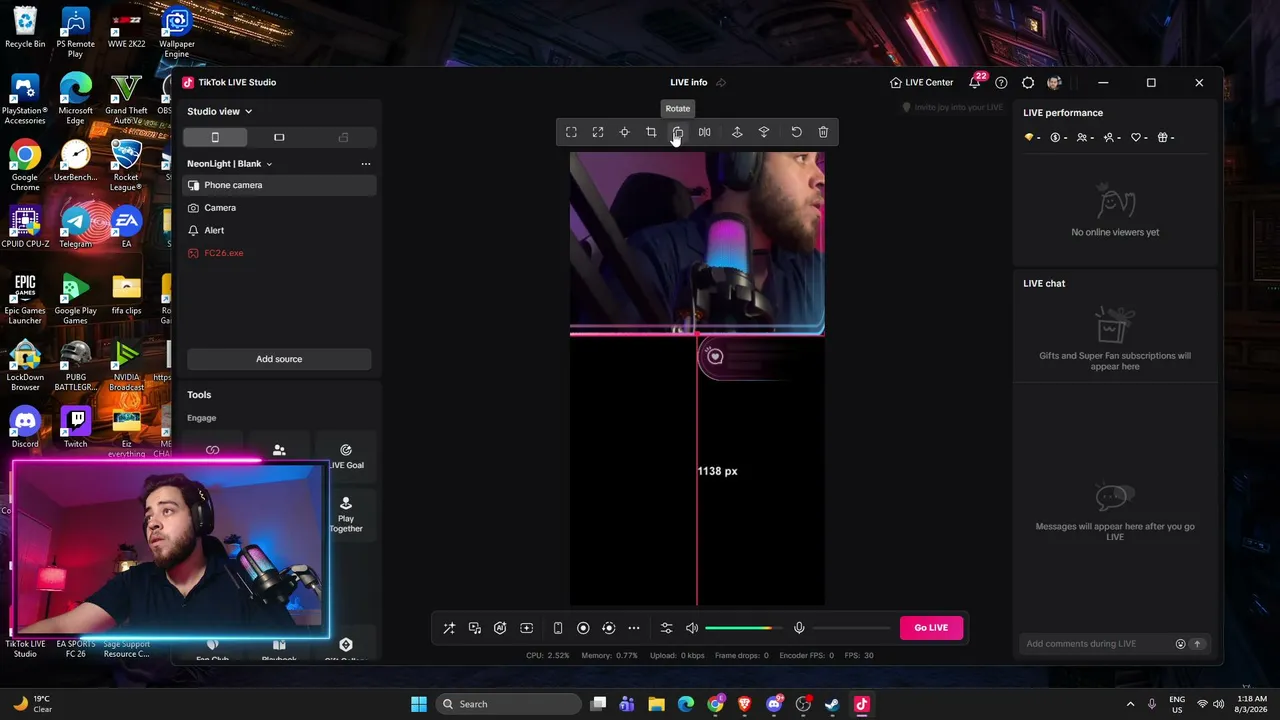Adjust the speaker volume slider
Screen dimensions: 1280x720
741,628
